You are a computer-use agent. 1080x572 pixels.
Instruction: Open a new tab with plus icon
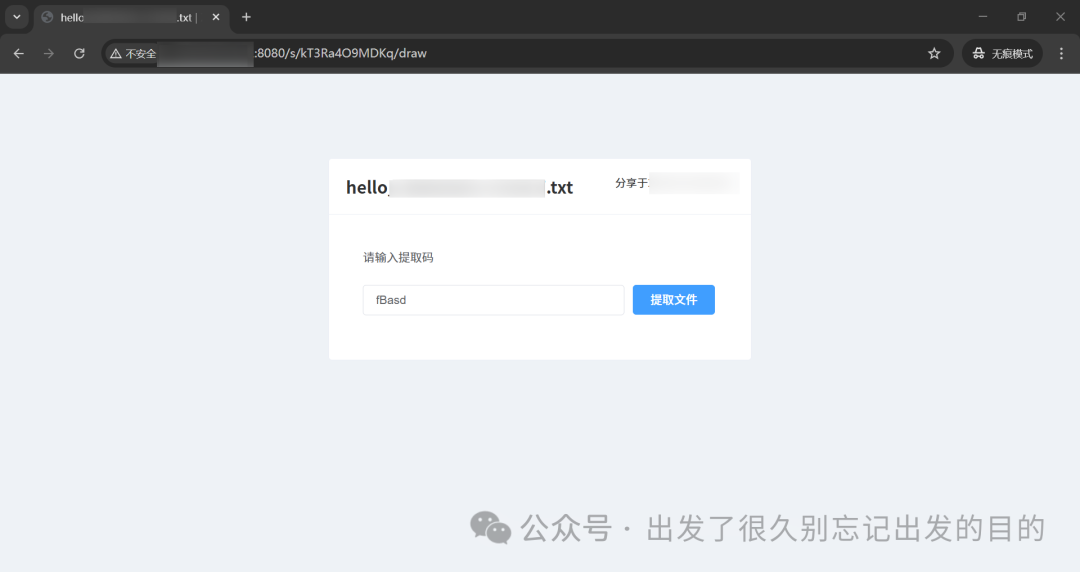tap(246, 17)
